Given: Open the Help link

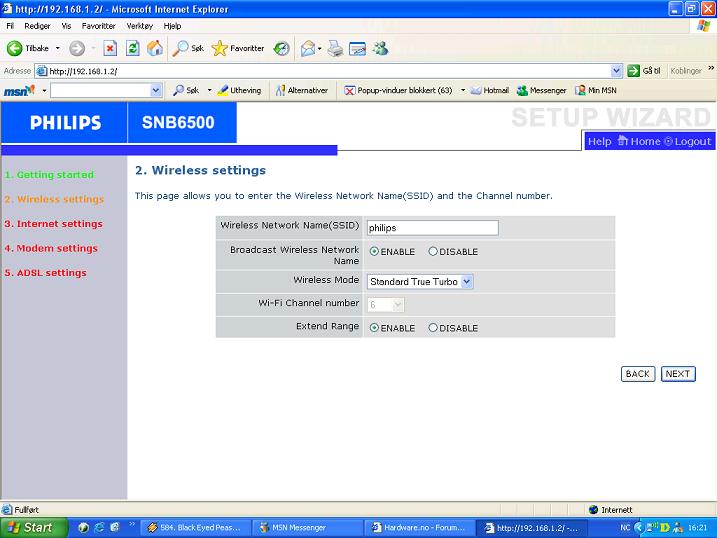Looking at the screenshot, I should (x=599, y=142).
